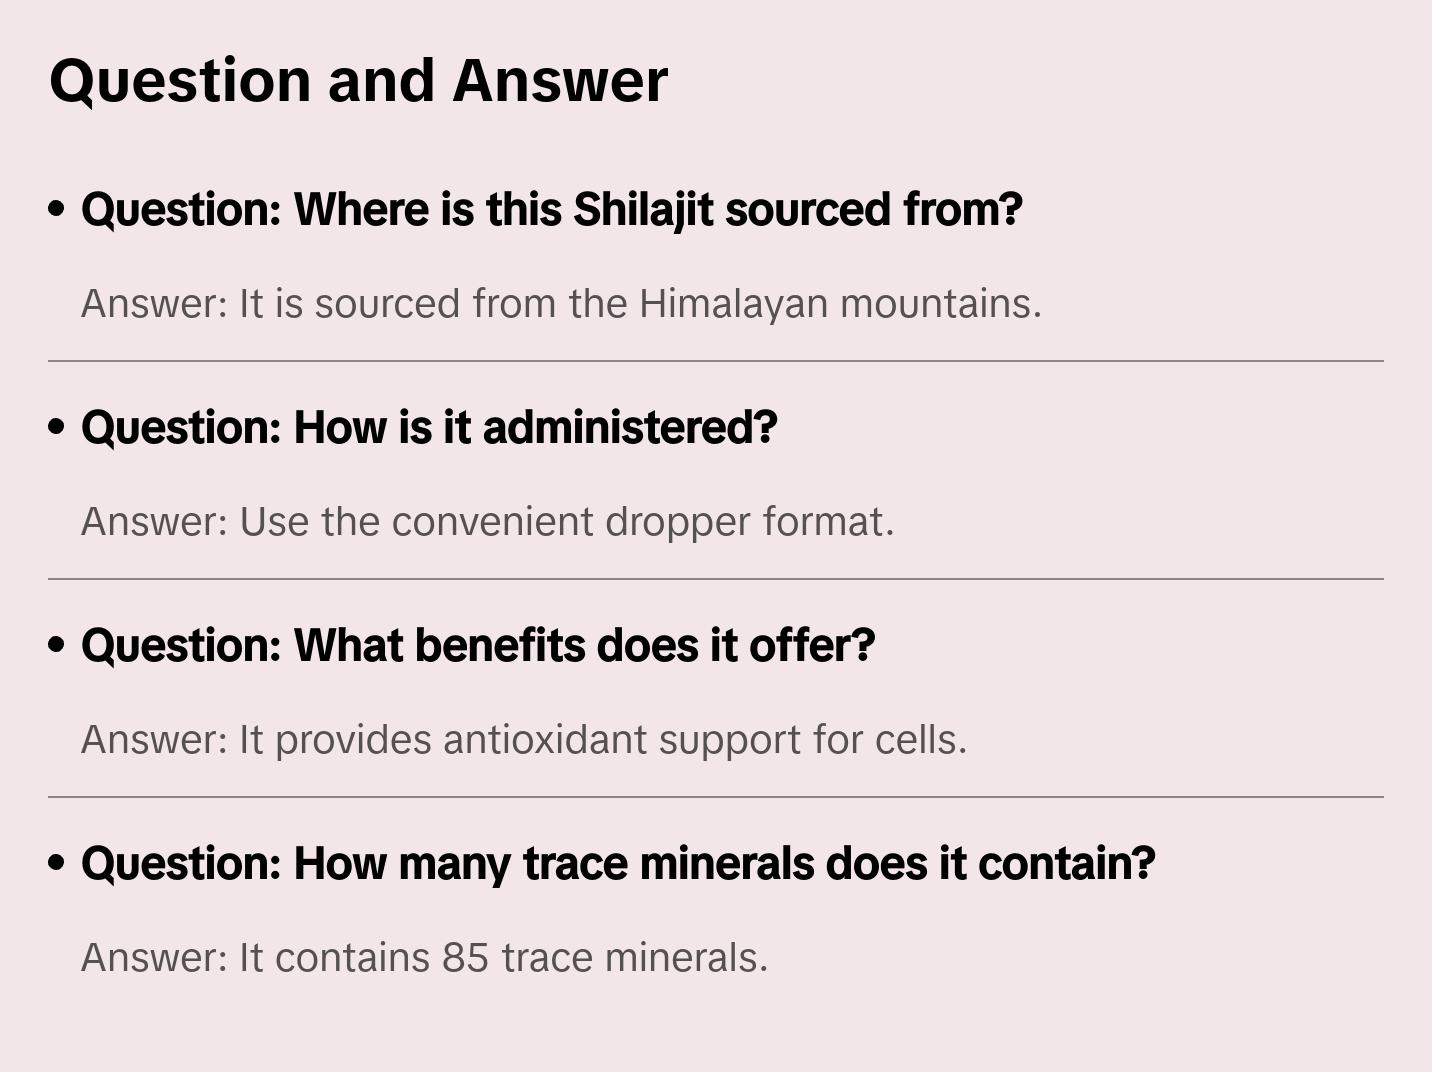
Task: Click the bullet before the trace minerals question
Action: [x=57, y=864]
